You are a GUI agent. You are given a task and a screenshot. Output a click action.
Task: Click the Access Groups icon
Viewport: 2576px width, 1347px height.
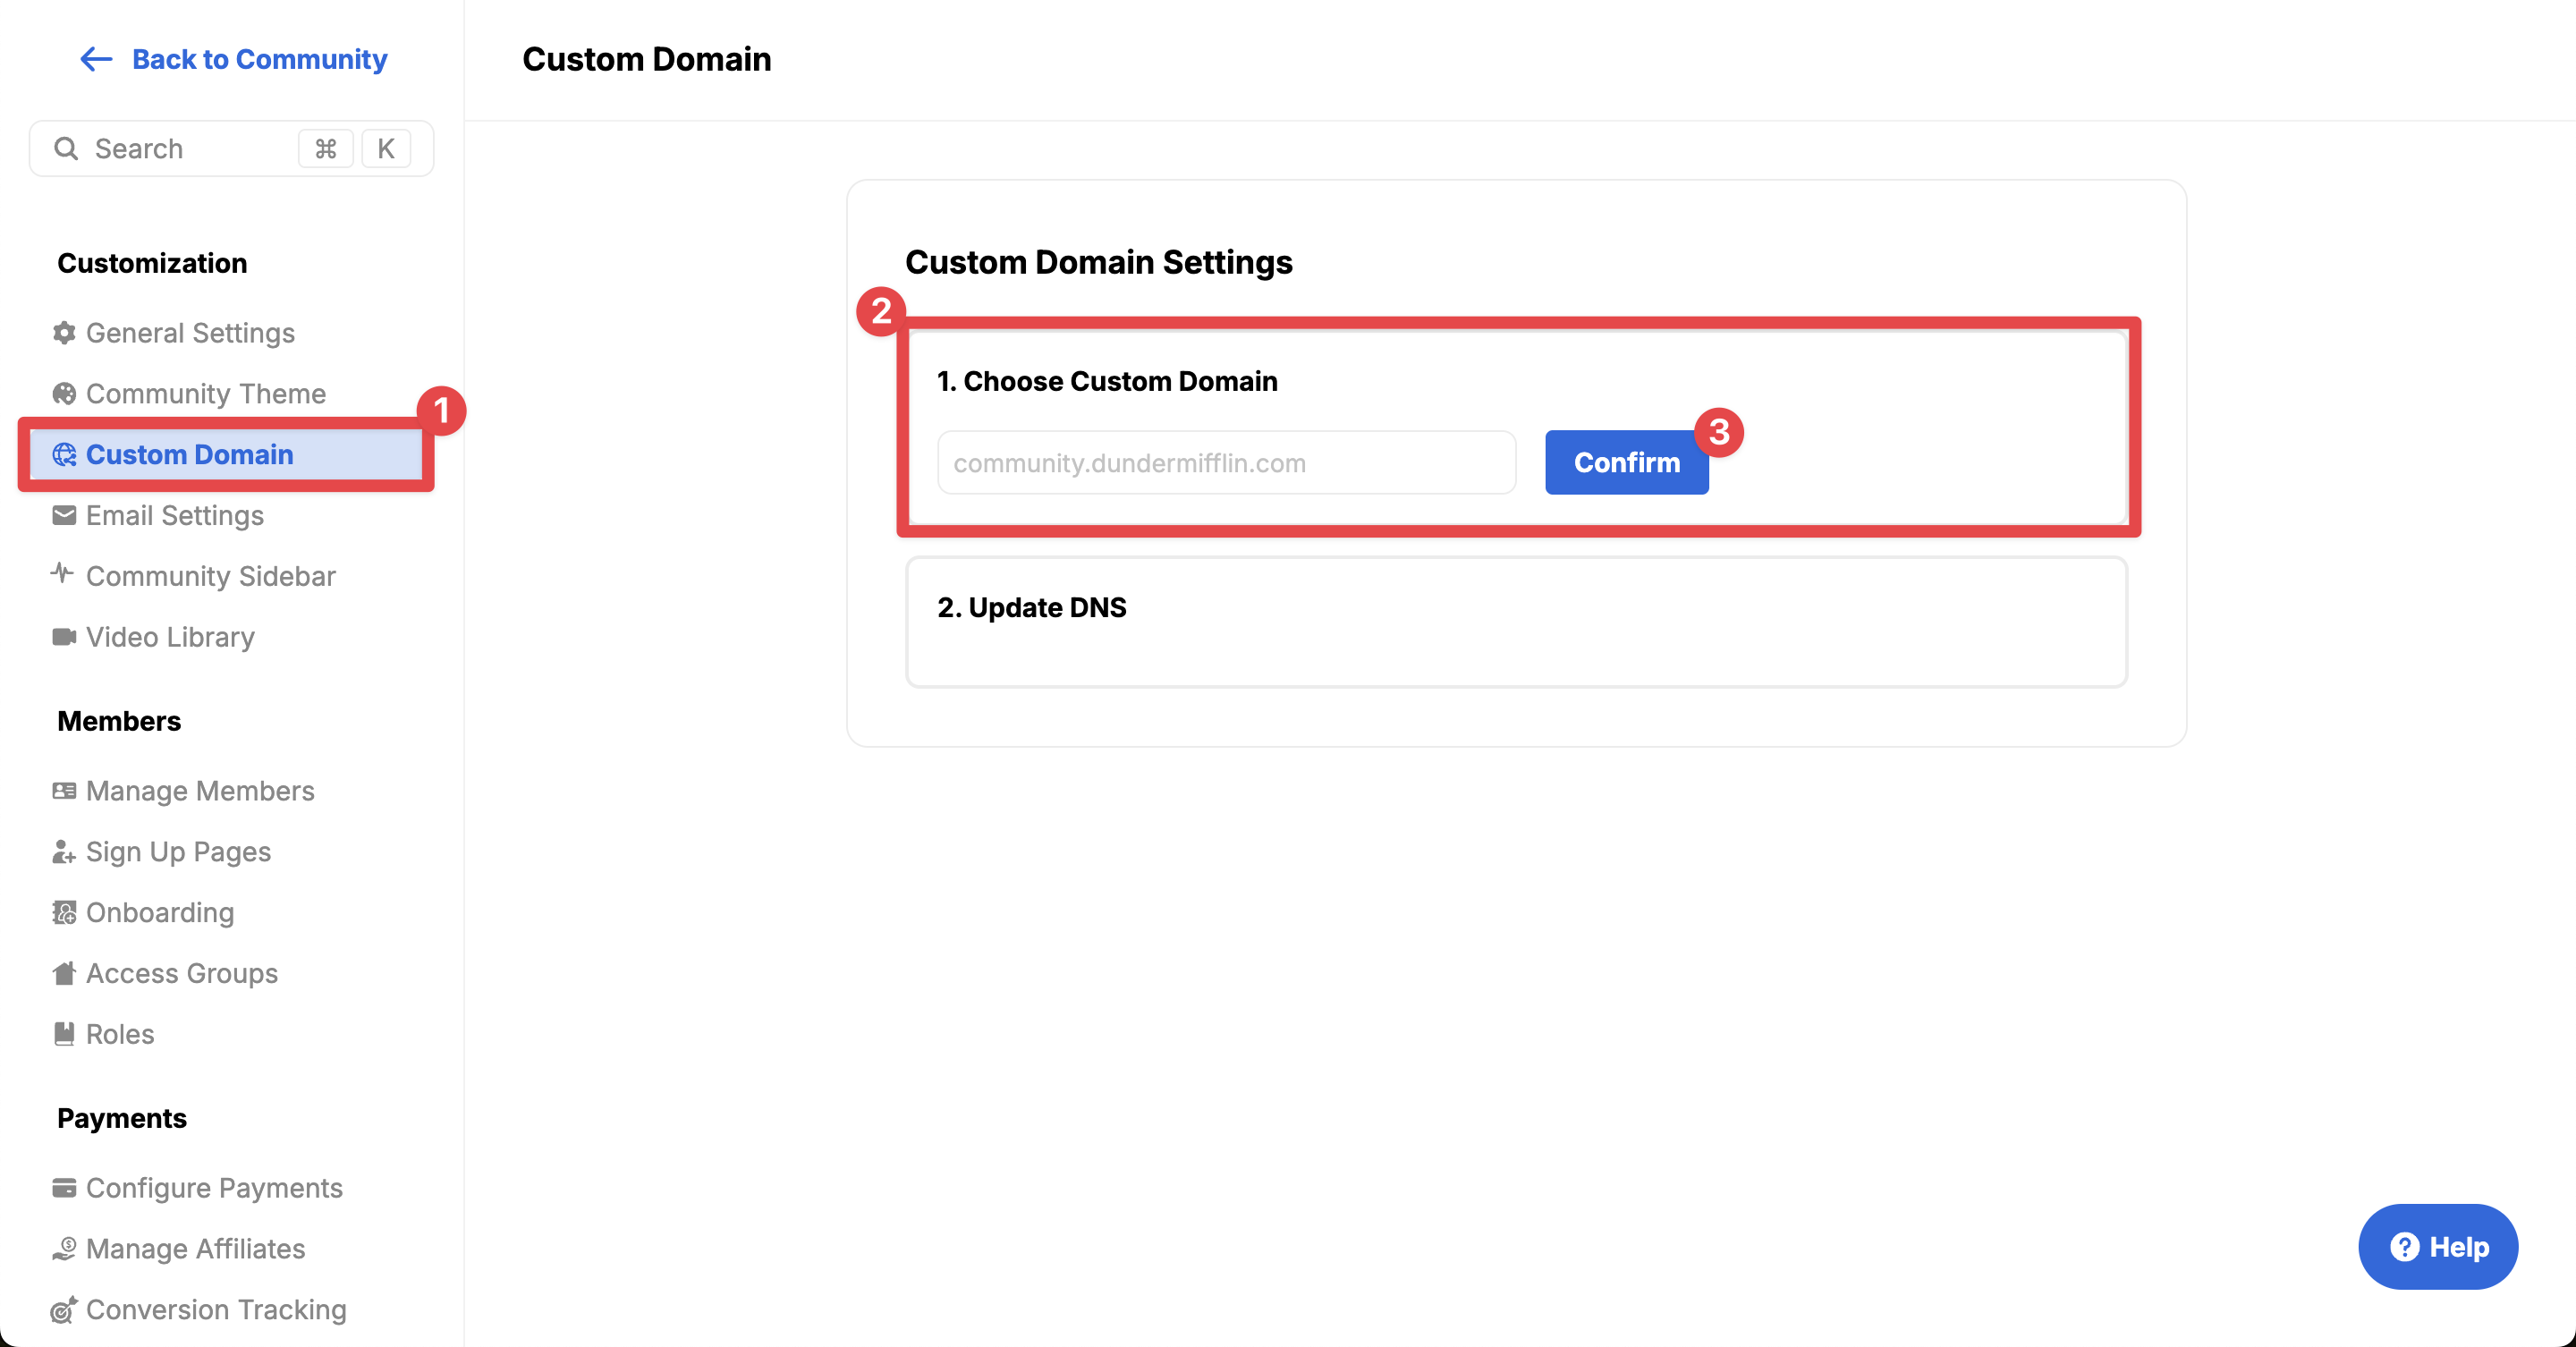coord(64,973)
